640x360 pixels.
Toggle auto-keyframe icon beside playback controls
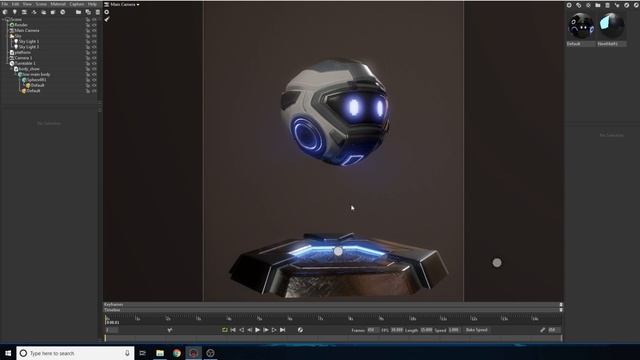click(x=300, y=330)
